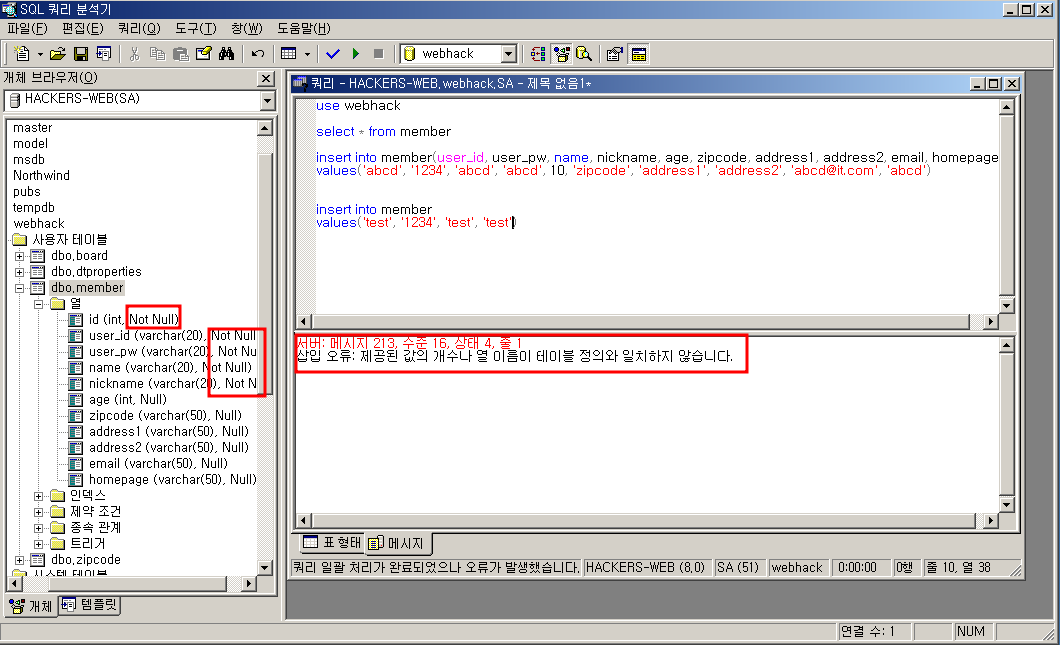Select the email (varchar(50), Null) column
This screenshot has height=645, width=1060.
158,464
